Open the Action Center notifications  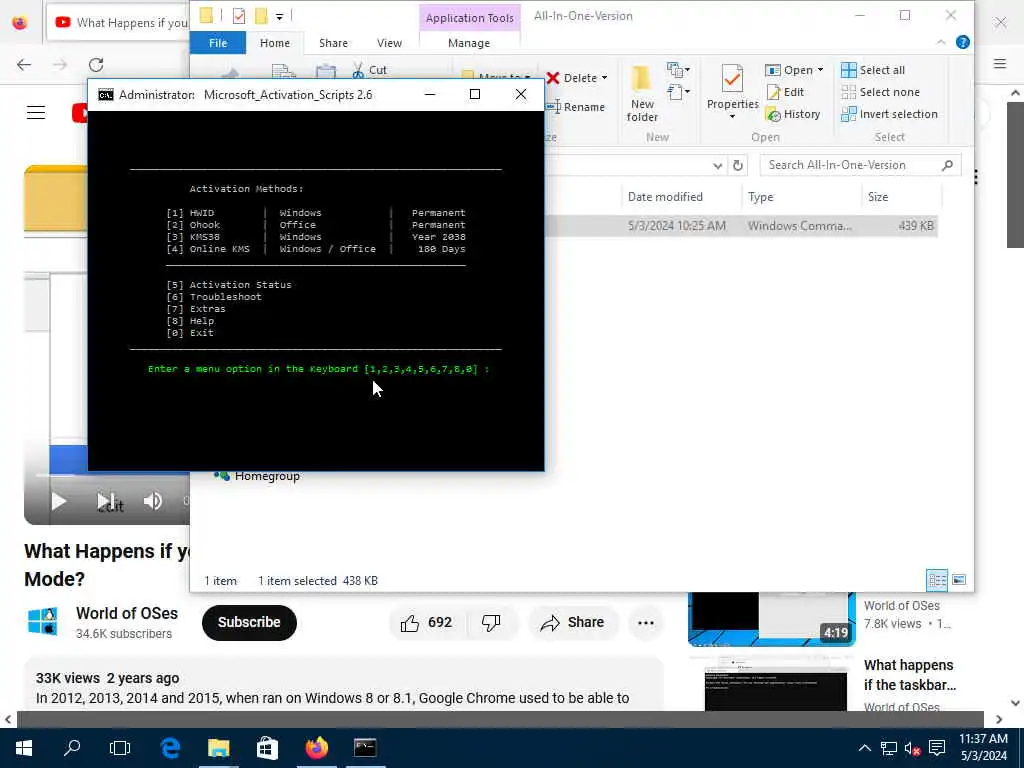937,748
